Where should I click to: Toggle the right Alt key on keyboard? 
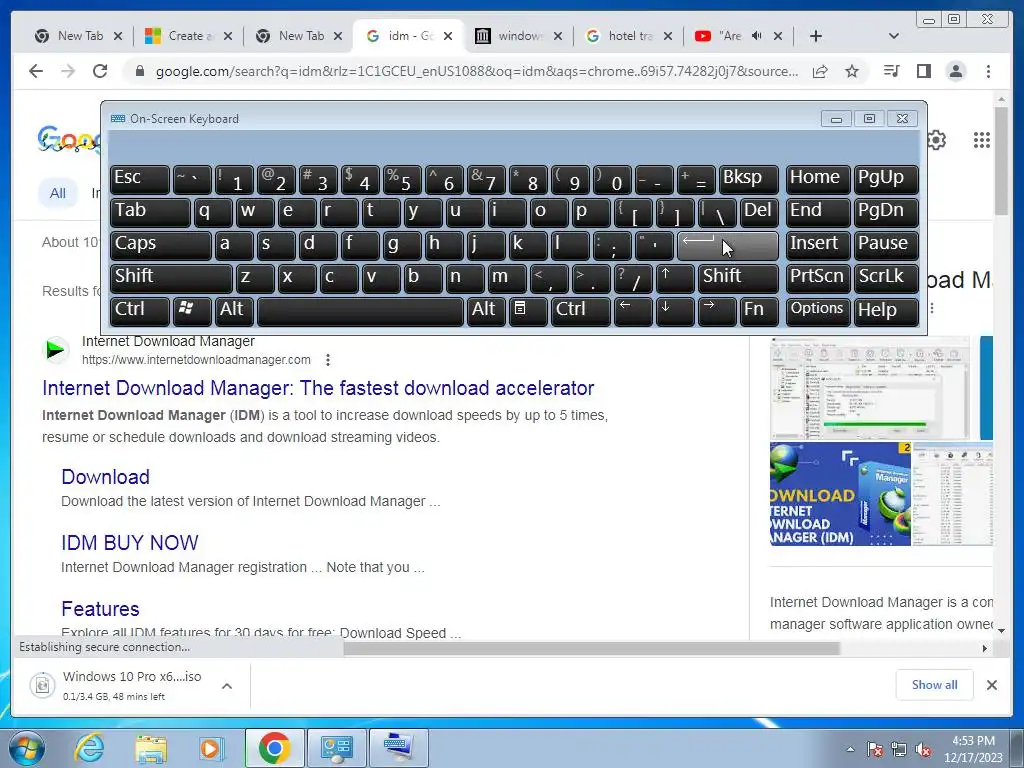point(487,311)
